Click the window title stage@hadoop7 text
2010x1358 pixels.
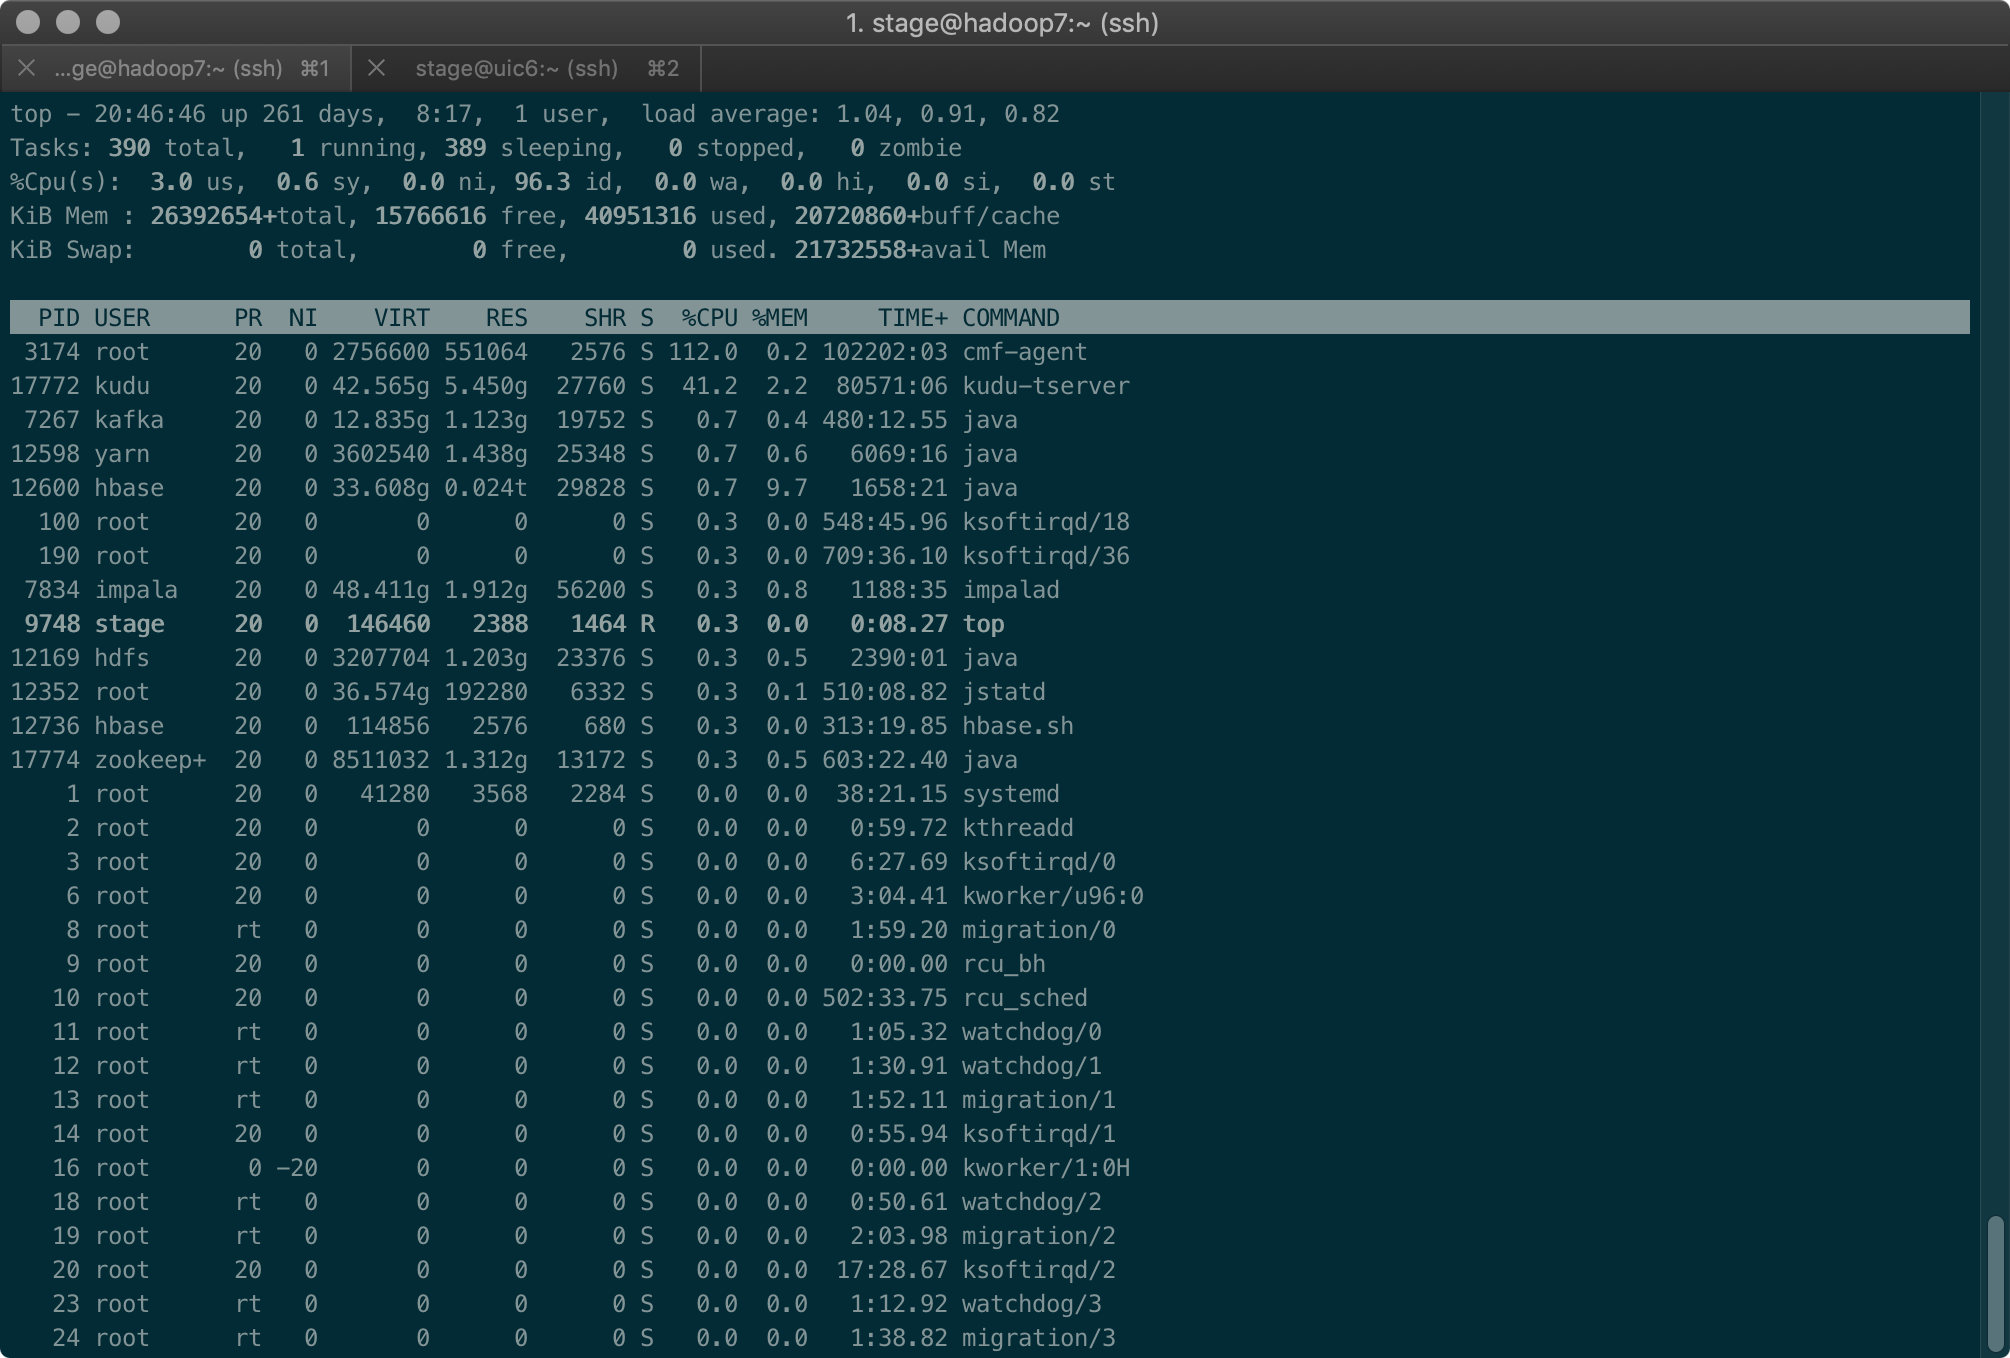[x=1002, y=22]
